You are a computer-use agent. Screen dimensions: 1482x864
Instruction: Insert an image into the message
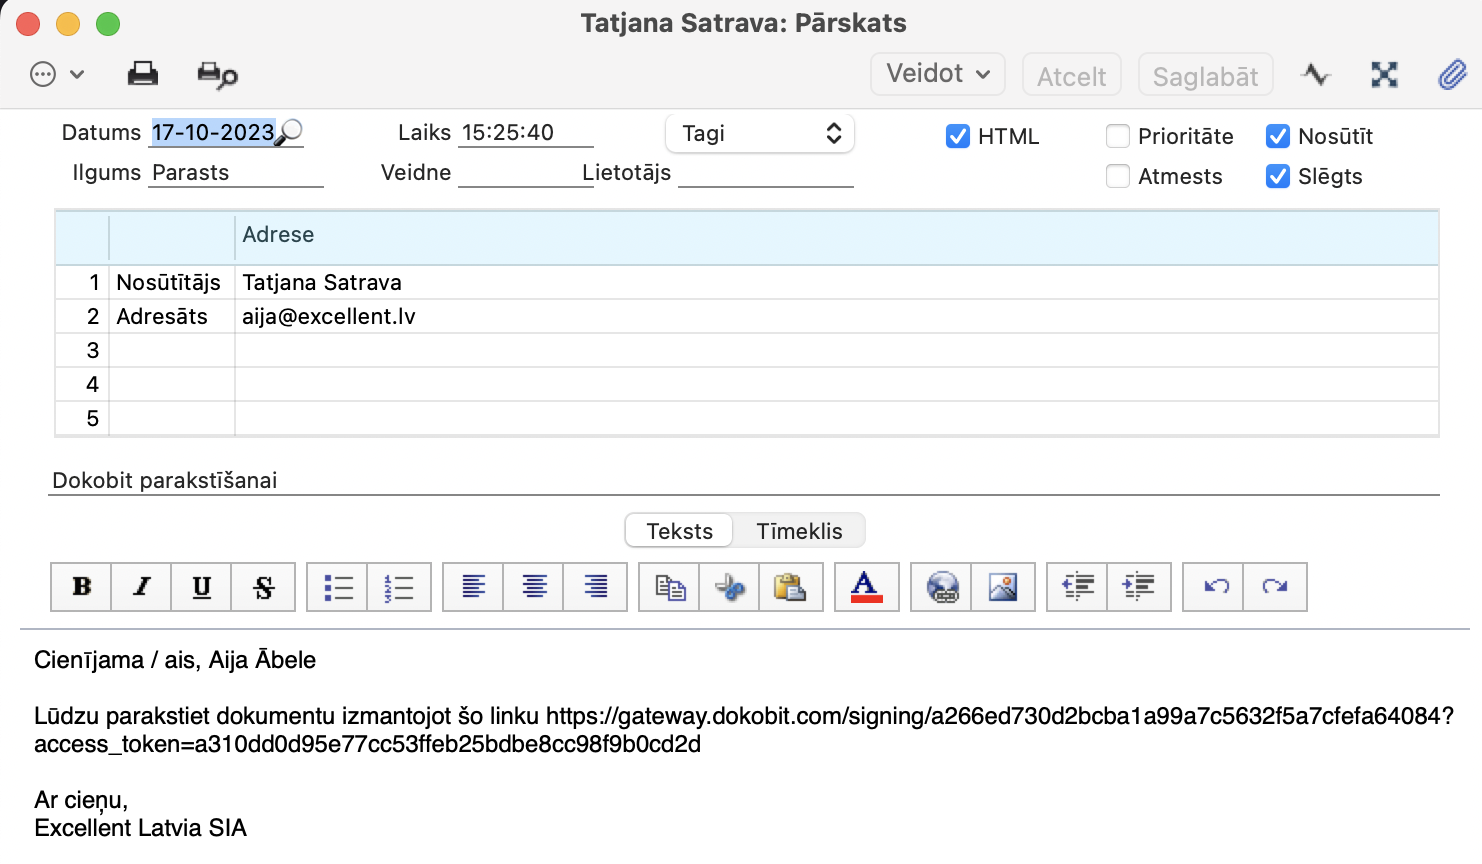[1003, 587]
